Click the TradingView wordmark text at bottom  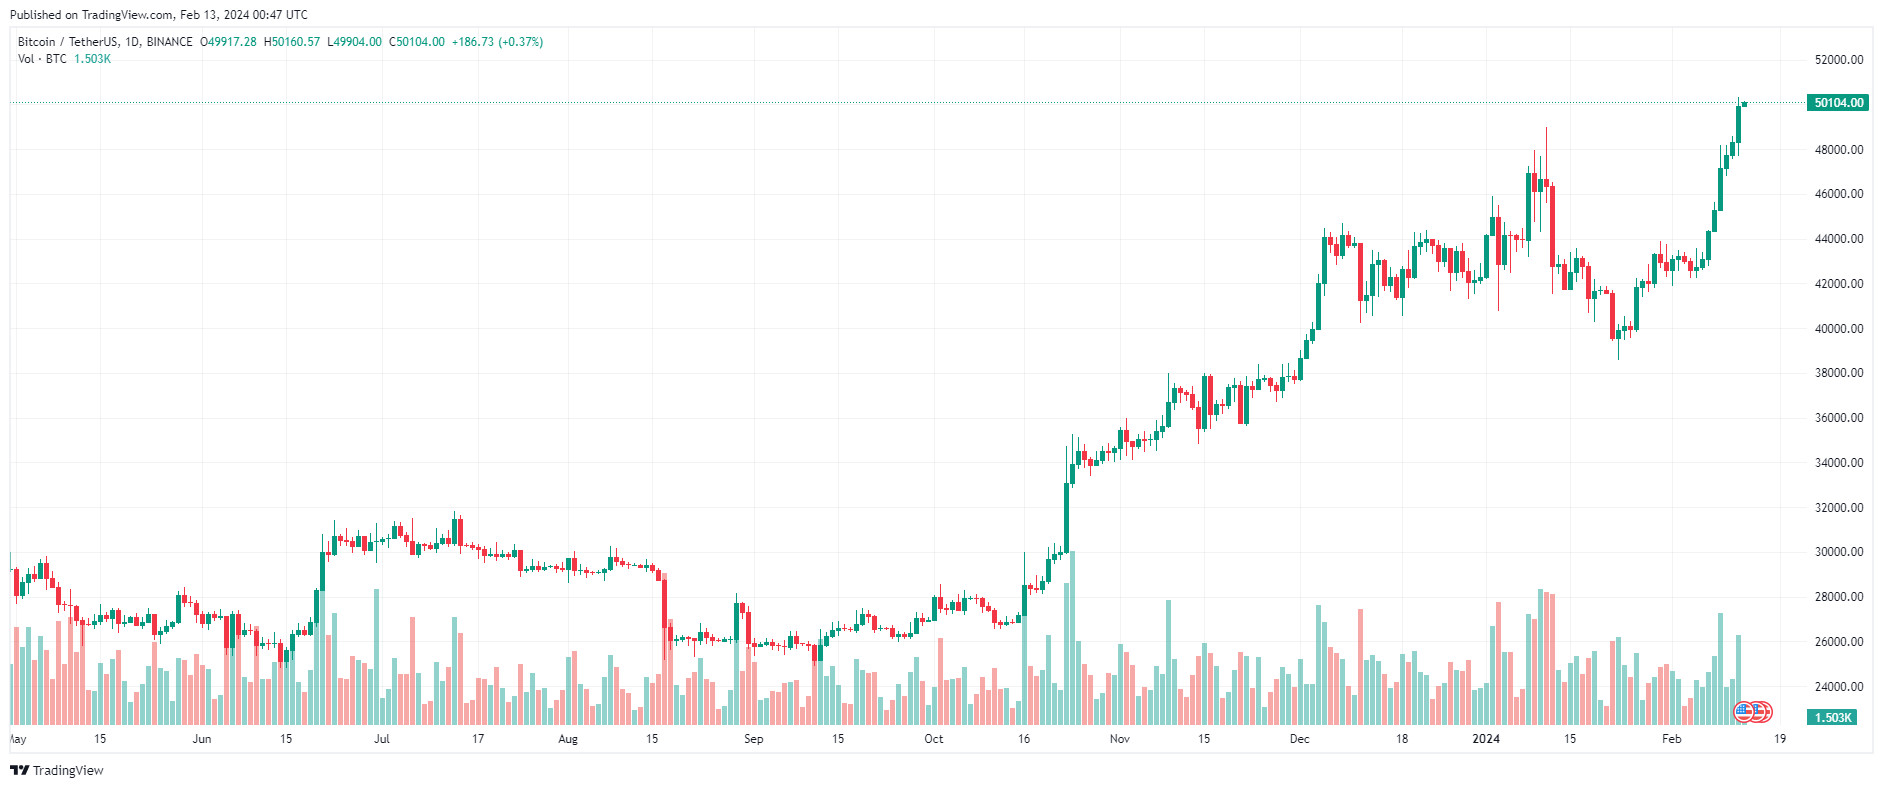pos(68,770)
